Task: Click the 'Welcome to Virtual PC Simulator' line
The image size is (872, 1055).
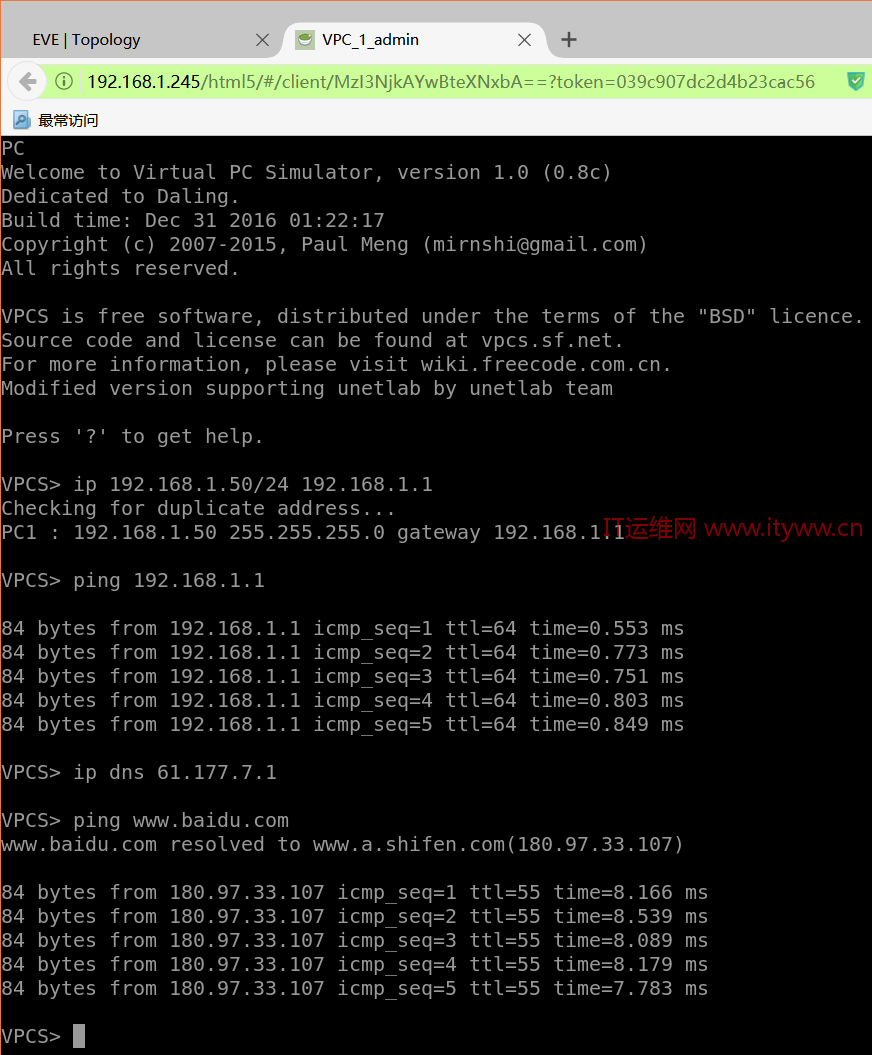Action: click(306, 172)
